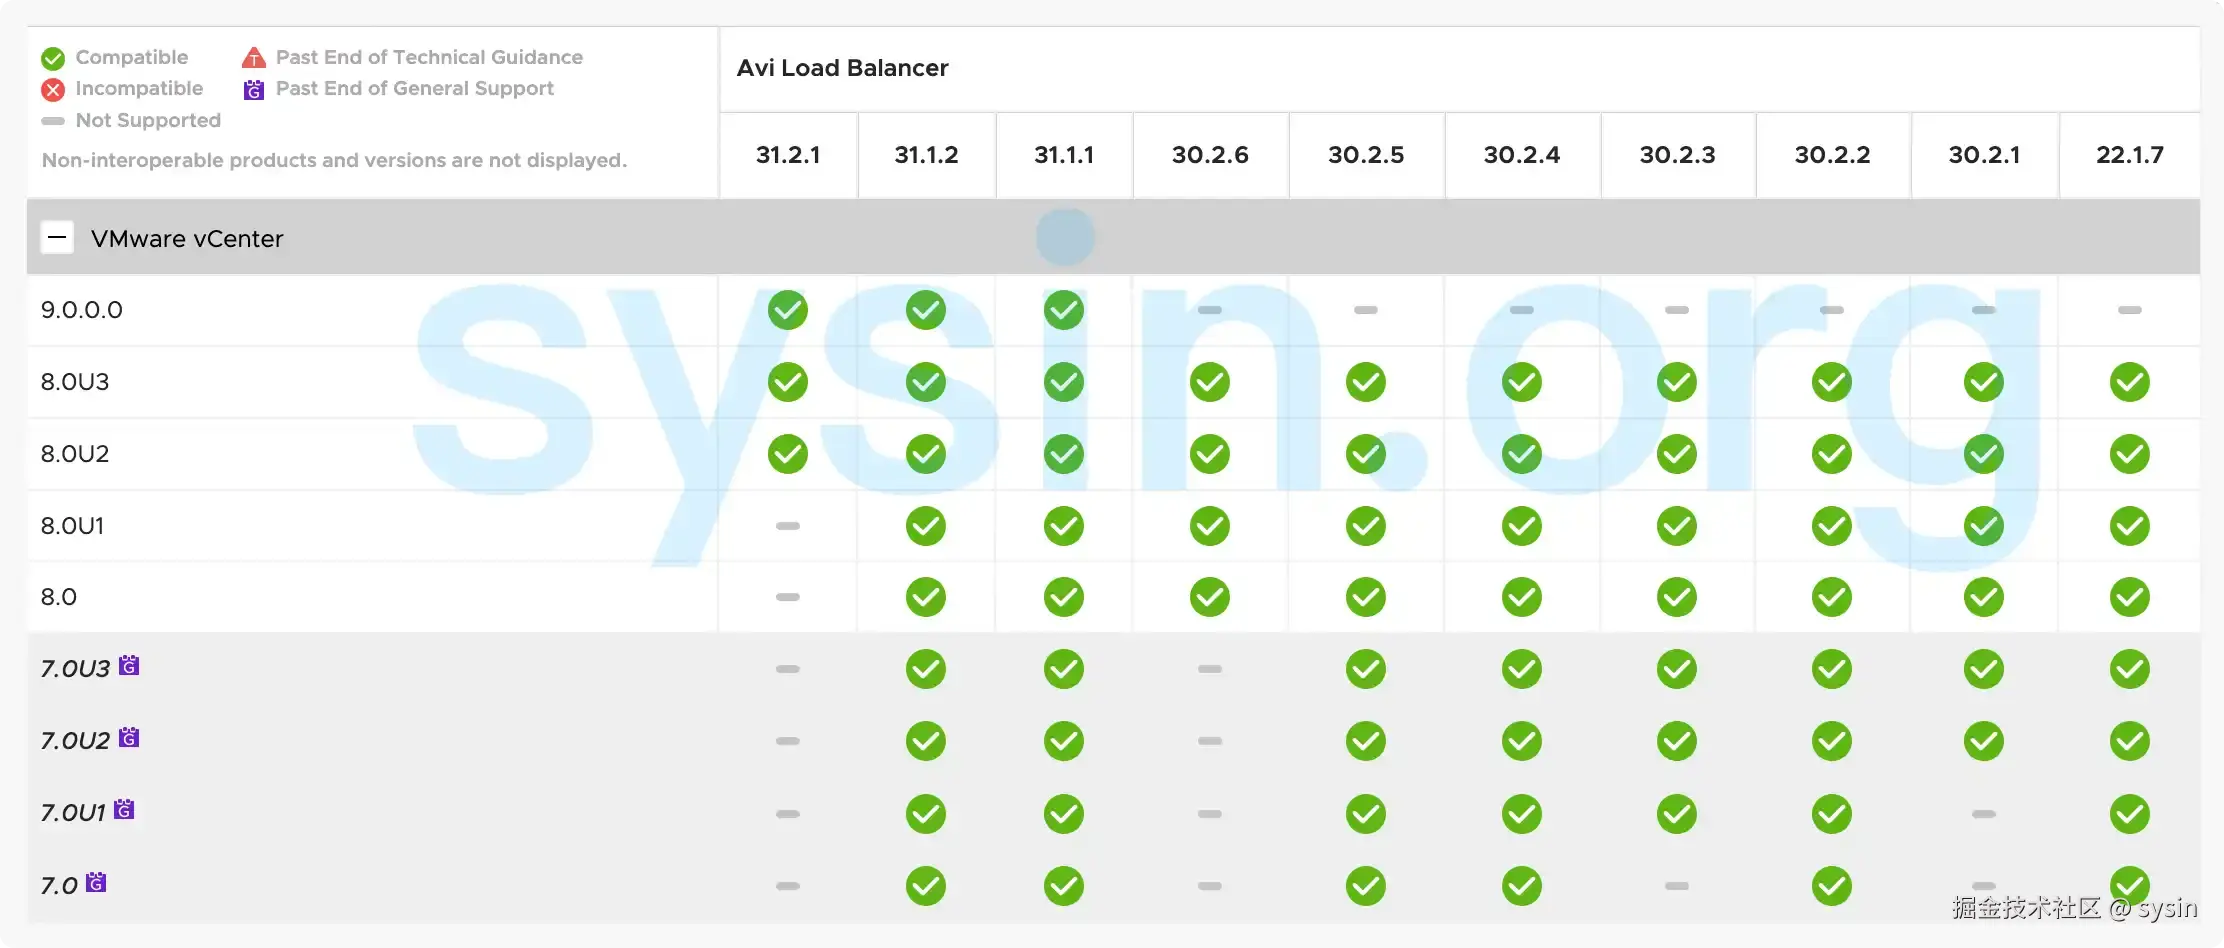Image resolution: width=2224 pixels, height=948 pixels.
Task: Select the 30.2.1 column header
Action: coord(1984,155)
